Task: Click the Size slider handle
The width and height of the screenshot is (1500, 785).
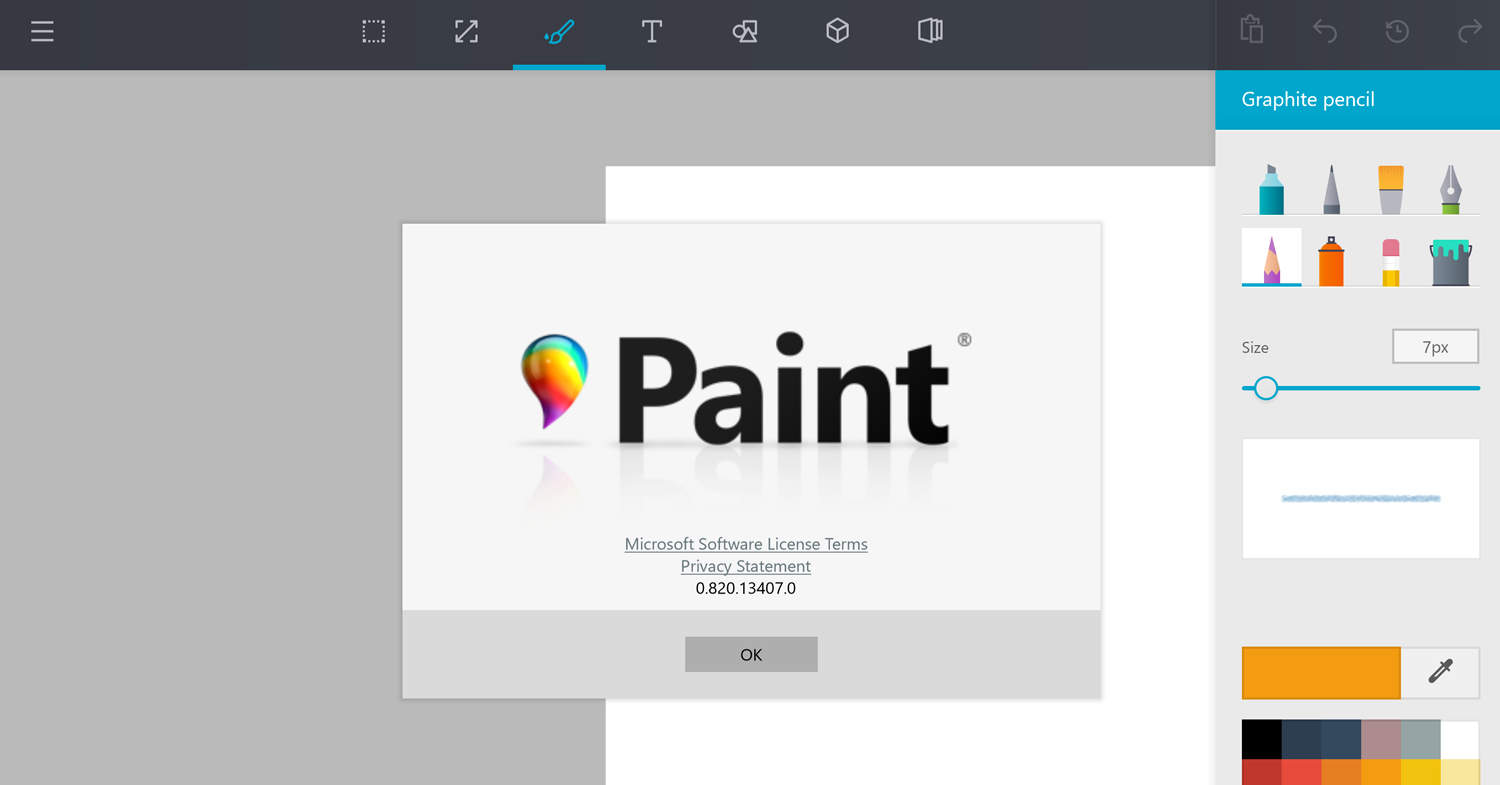Action: pyautogui.click(x=1266, y=388)
